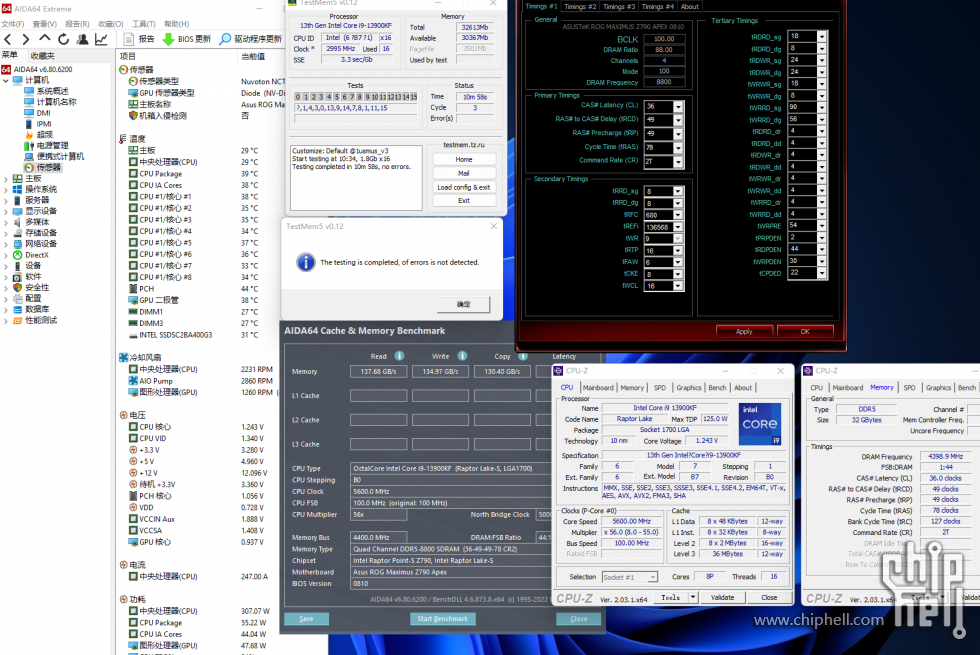Confirm the TestMem5 completion dialog with 确定
The width and height of the screenshot is (980, 655).
tap(463, 304)
